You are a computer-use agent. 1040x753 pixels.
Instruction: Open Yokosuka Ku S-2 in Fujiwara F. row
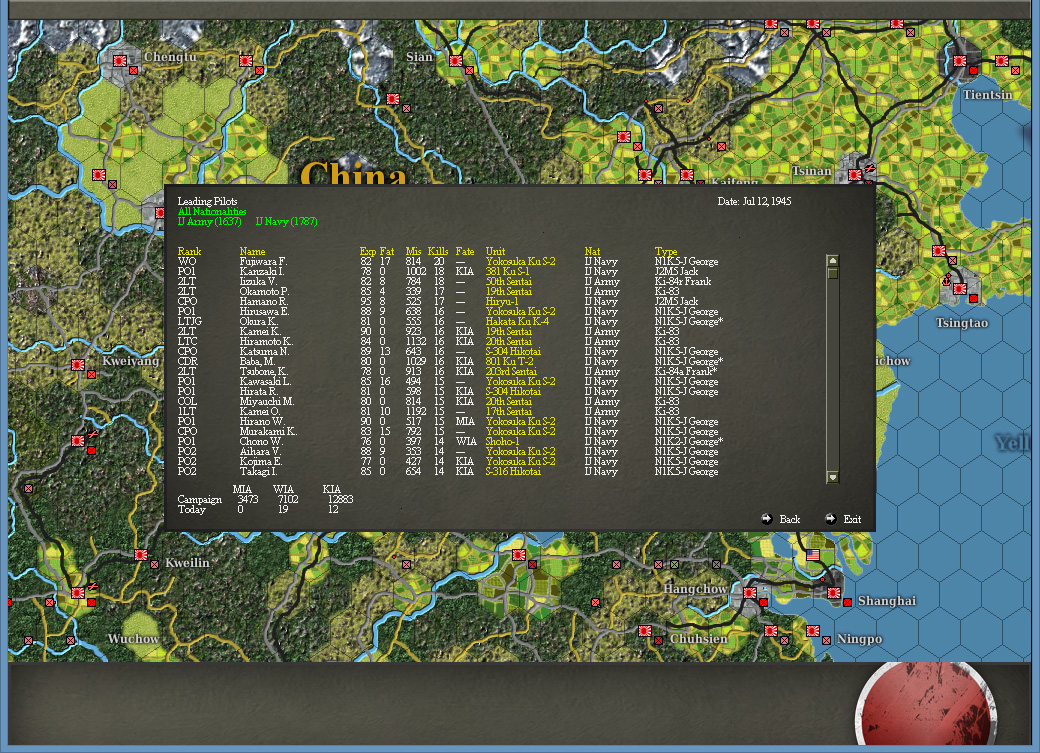click(521, 261)
